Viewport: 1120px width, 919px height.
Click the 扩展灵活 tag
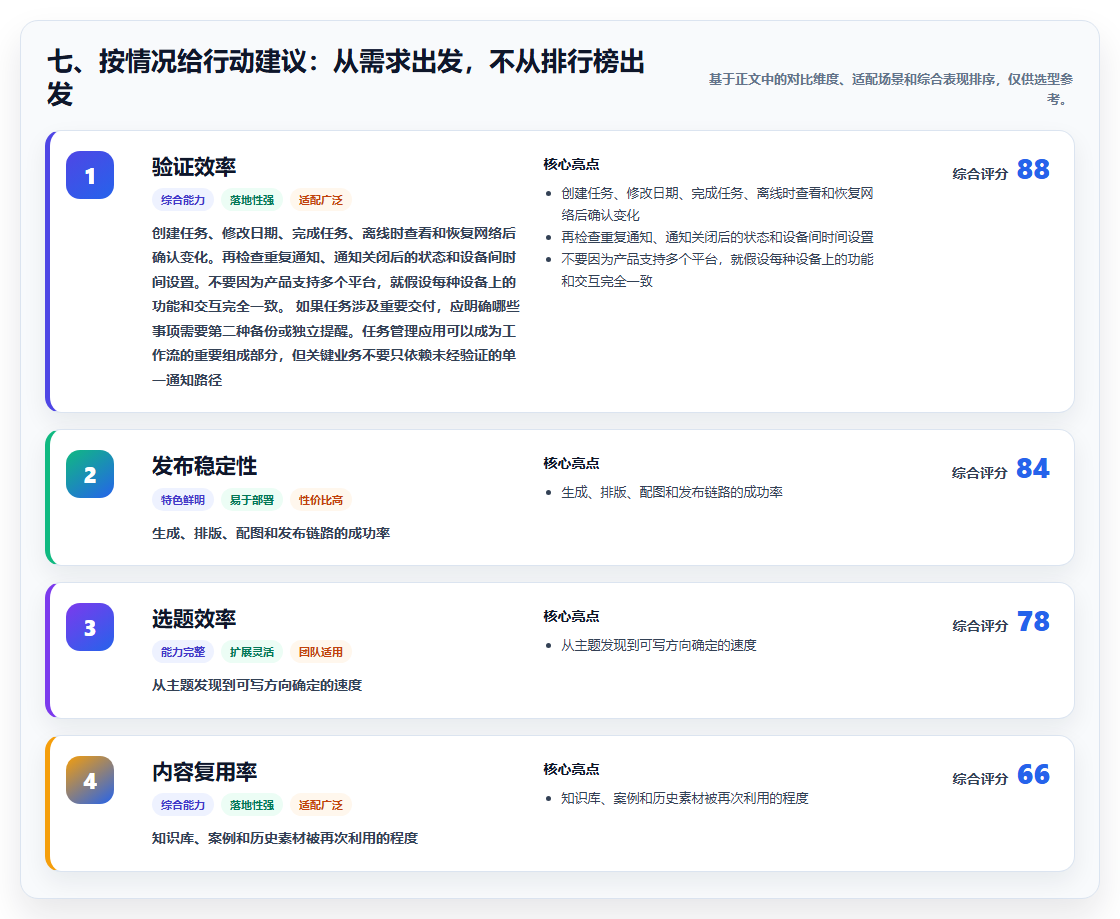point(251,652)
